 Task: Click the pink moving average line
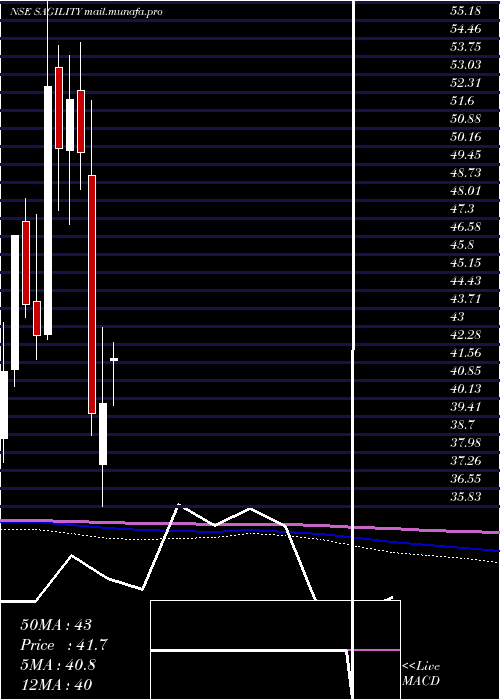tap(250, 525)
